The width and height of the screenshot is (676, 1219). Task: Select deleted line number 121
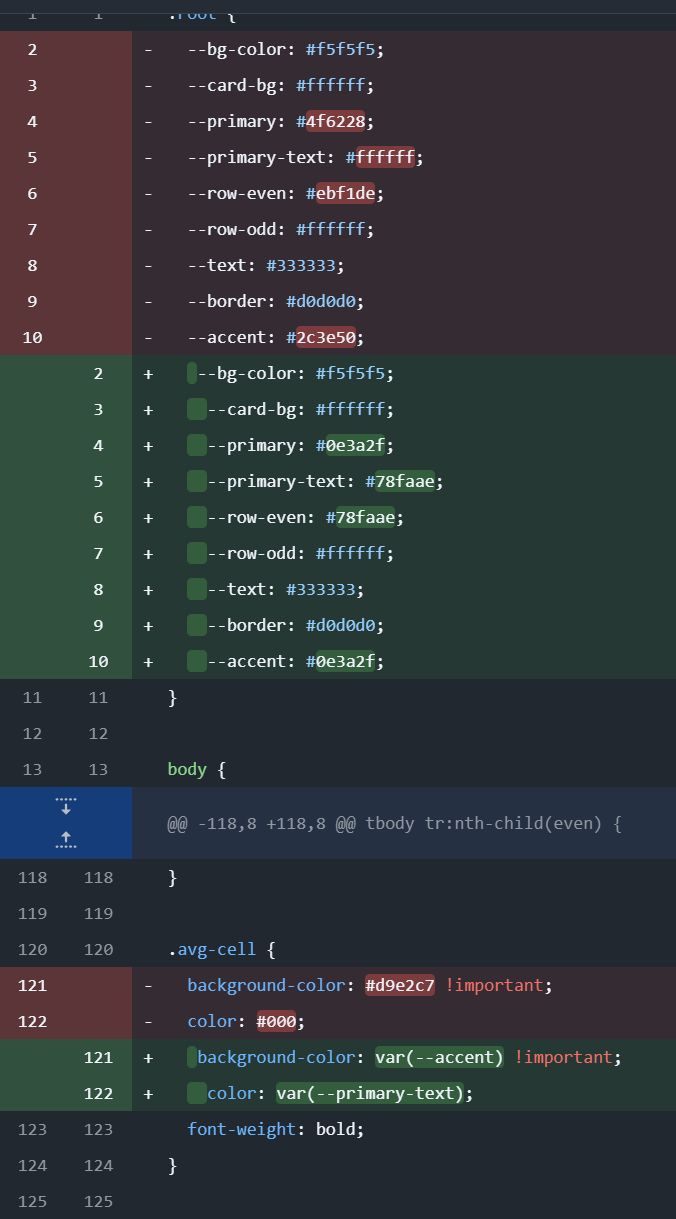tap(32, 985)
